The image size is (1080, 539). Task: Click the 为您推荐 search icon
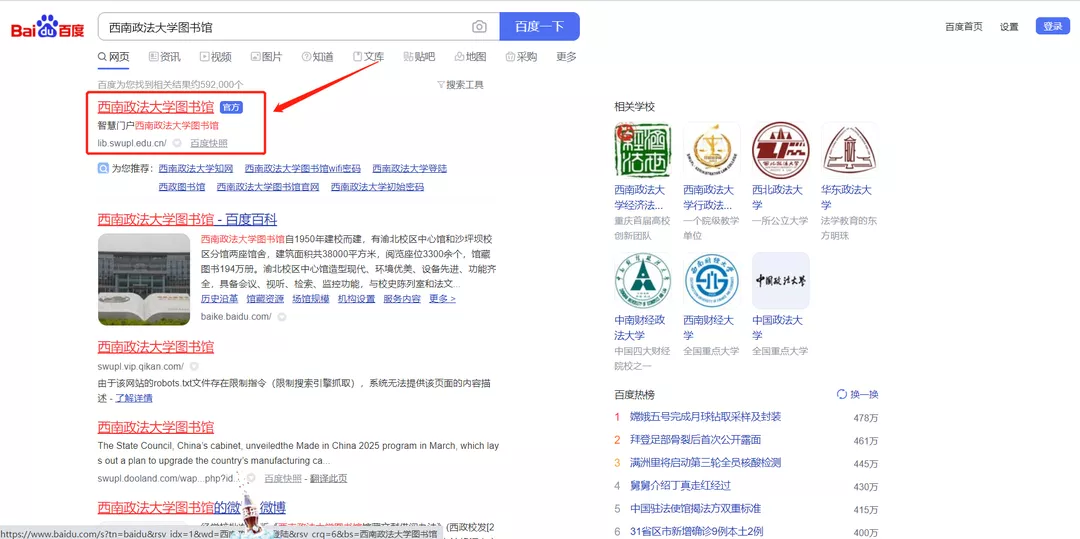103,168
